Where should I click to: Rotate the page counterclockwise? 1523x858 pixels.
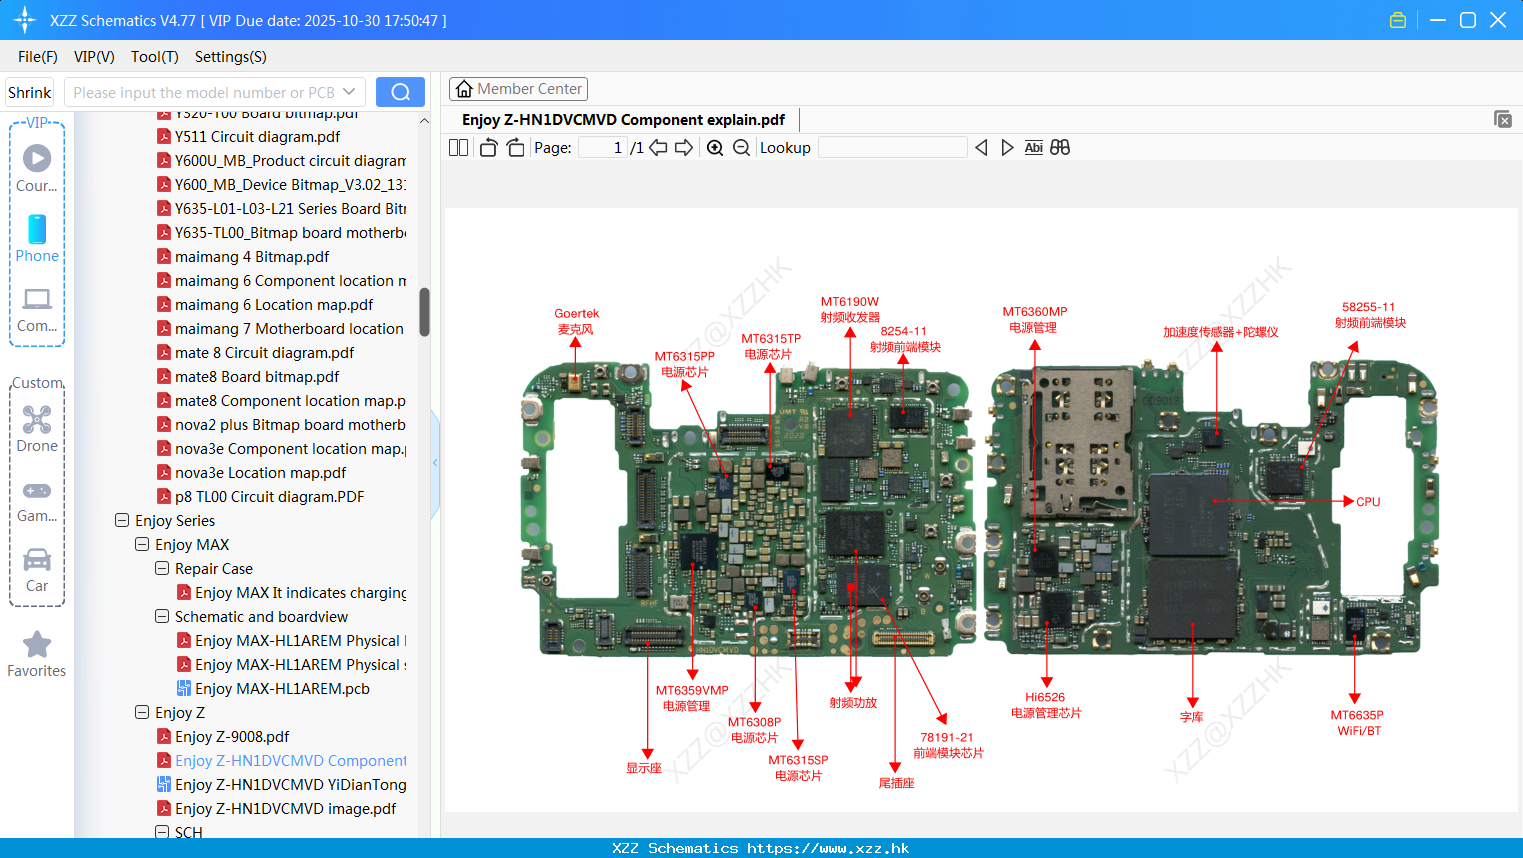tap(488, 147)
